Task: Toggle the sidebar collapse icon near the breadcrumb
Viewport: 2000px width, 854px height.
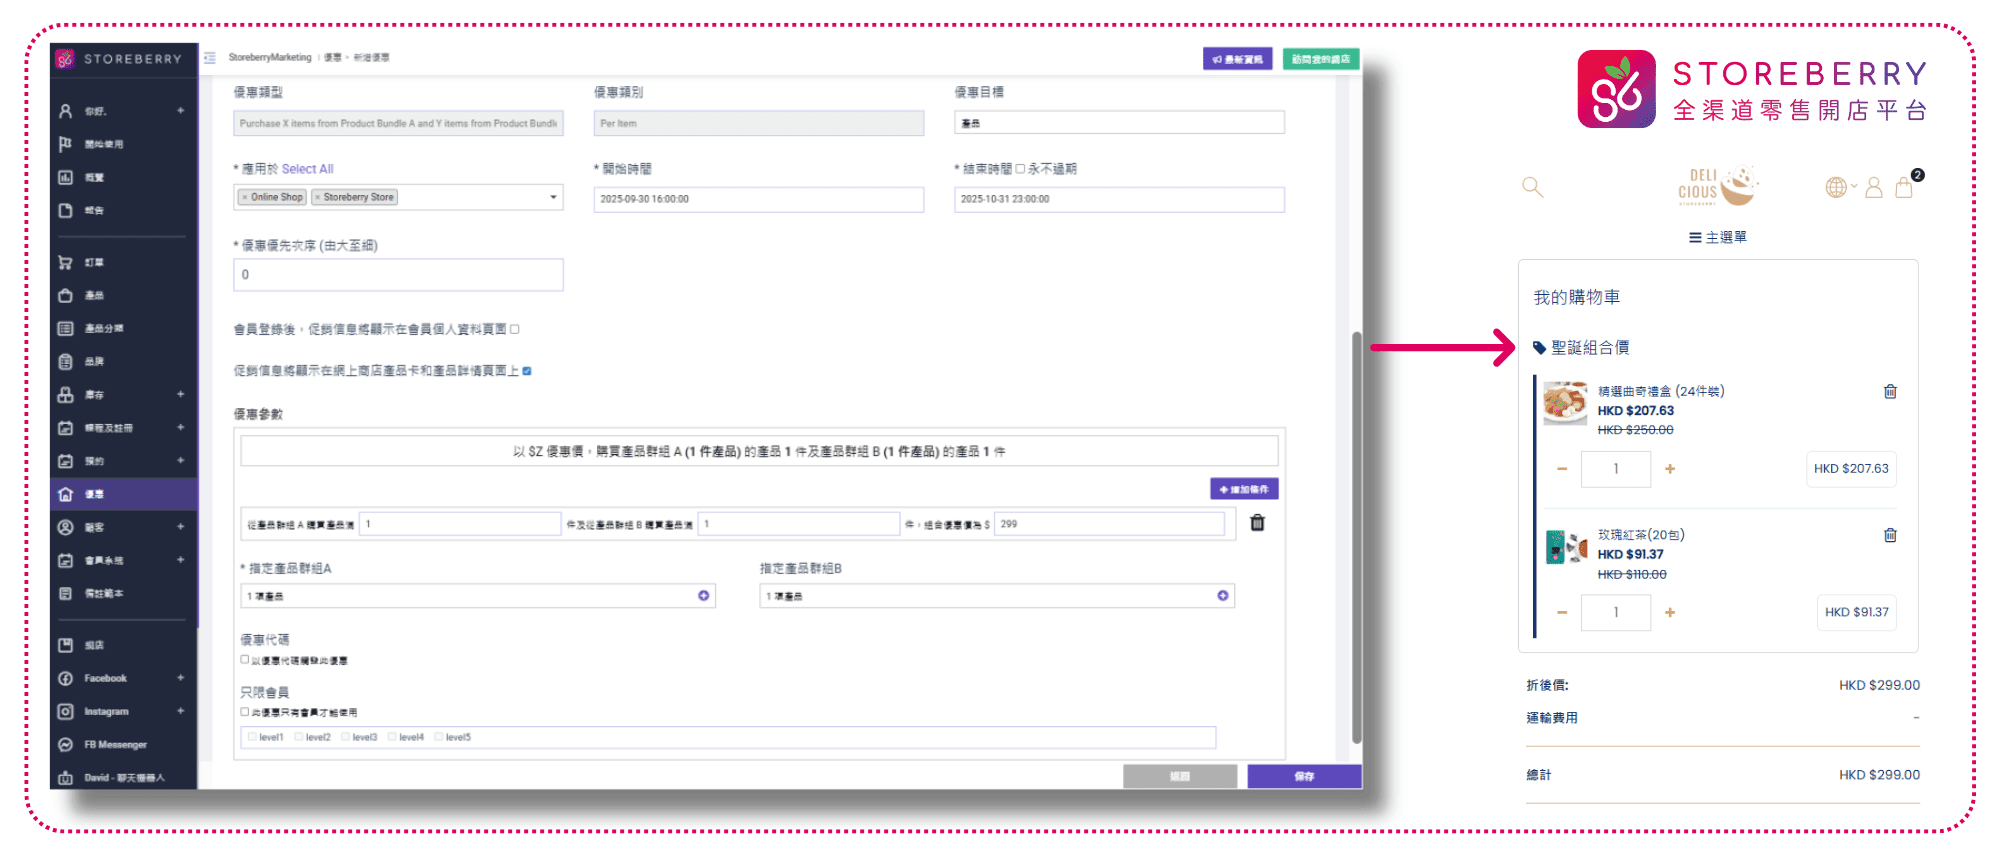Action: 210,58
